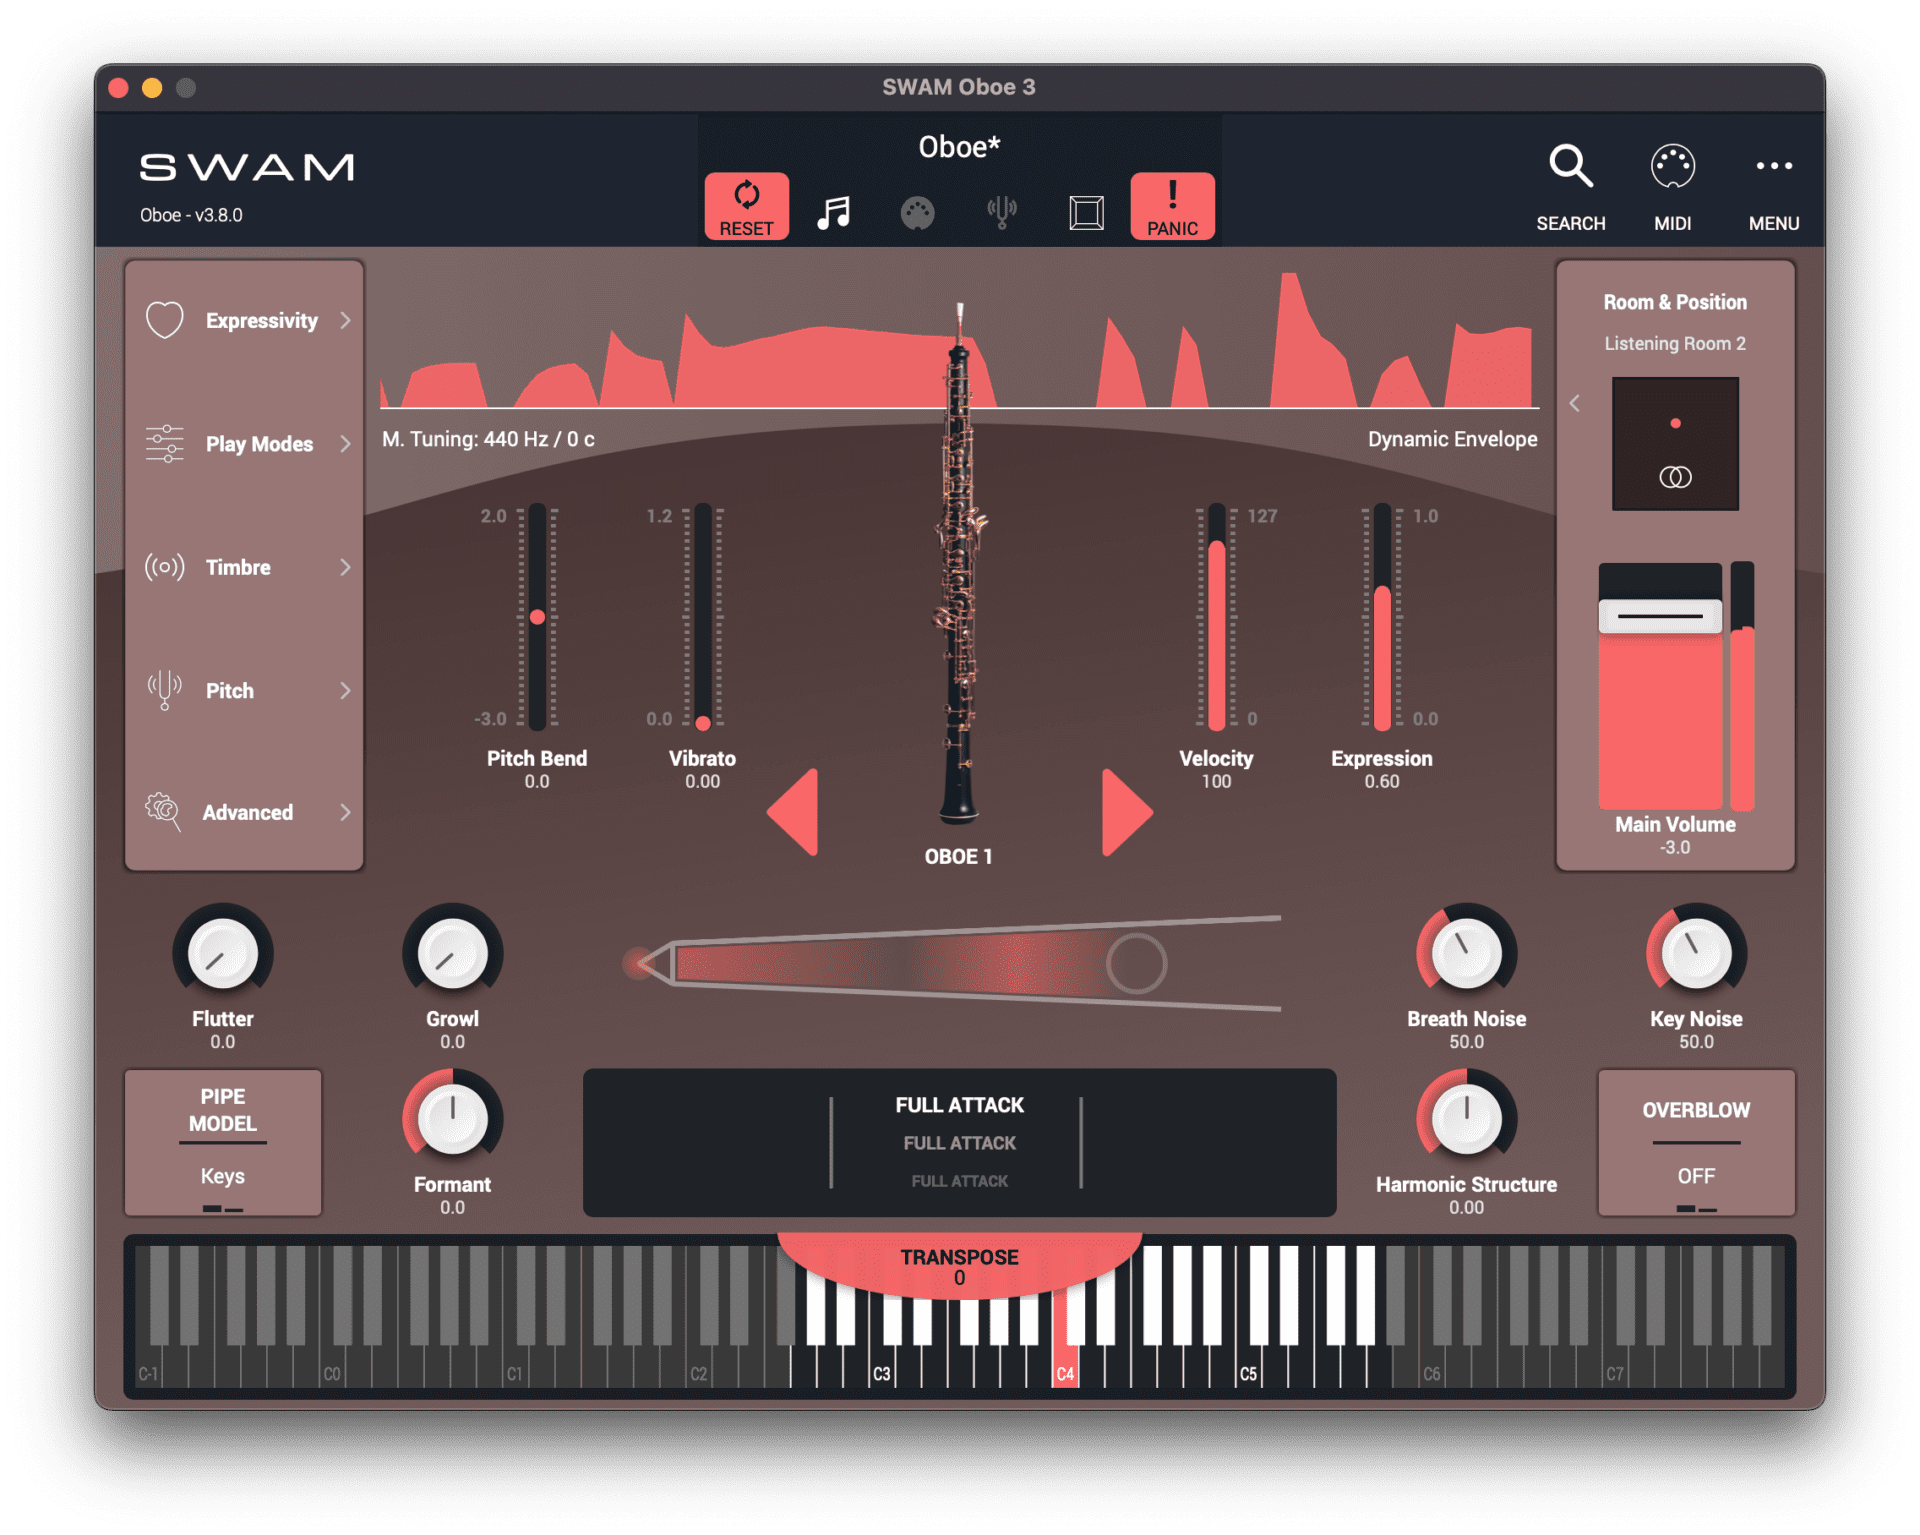
Task: Open the music notes preset icon
Action: (833, 212)
